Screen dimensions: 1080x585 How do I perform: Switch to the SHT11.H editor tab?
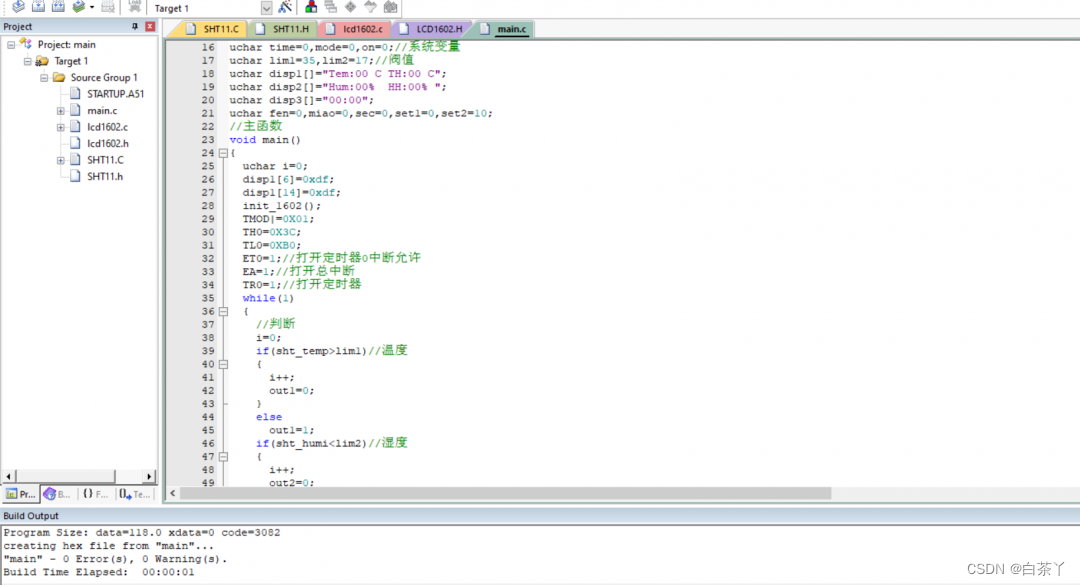282,29
